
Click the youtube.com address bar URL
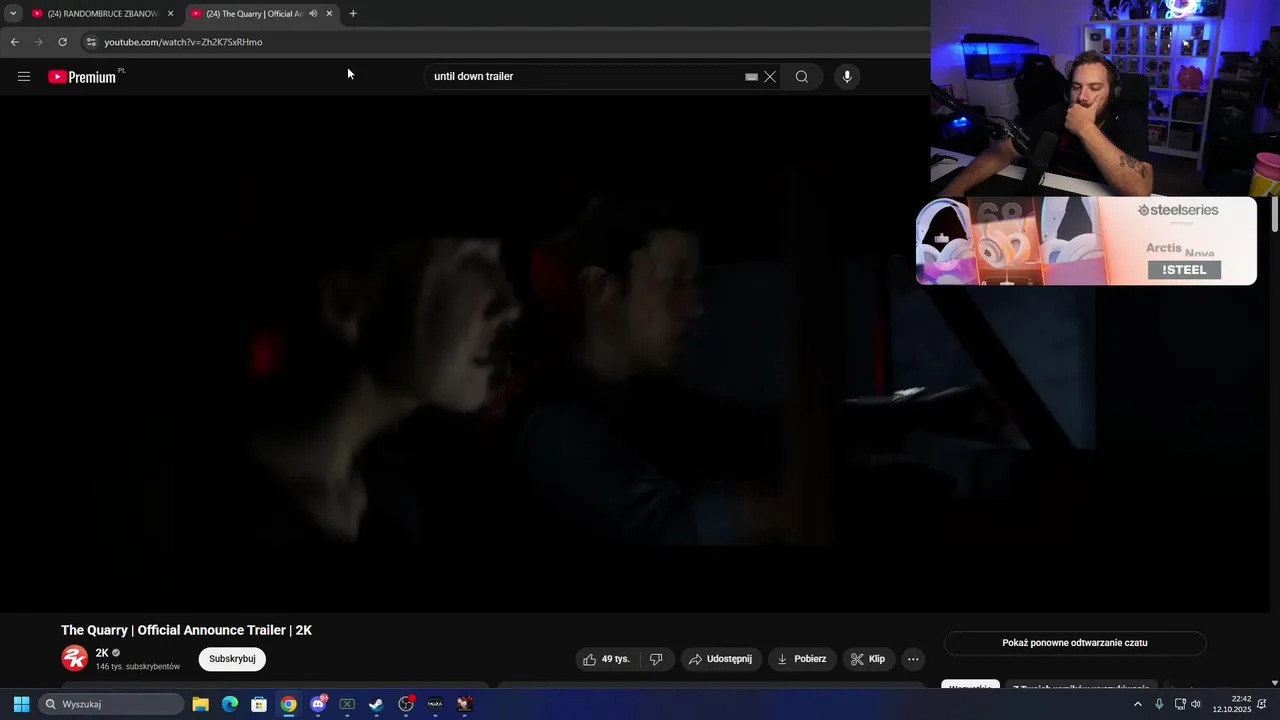[183, 42]
